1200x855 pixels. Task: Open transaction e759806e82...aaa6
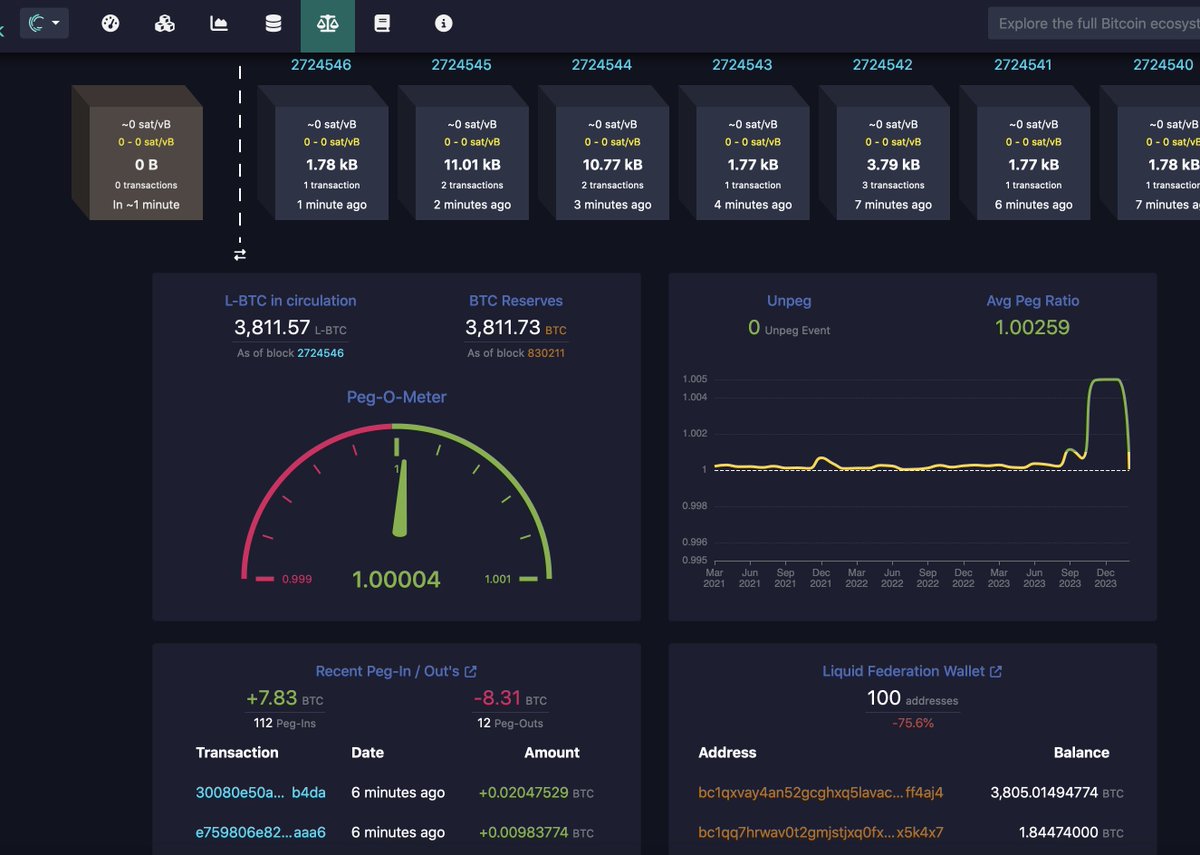tap(261, 833)
